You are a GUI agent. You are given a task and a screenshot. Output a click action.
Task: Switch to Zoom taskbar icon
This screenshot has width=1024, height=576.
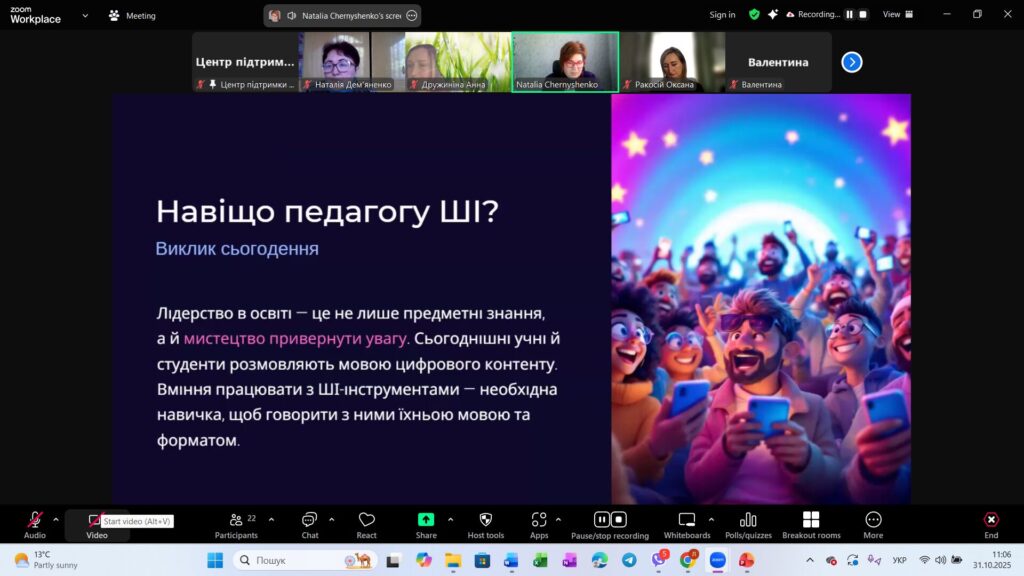718,560
